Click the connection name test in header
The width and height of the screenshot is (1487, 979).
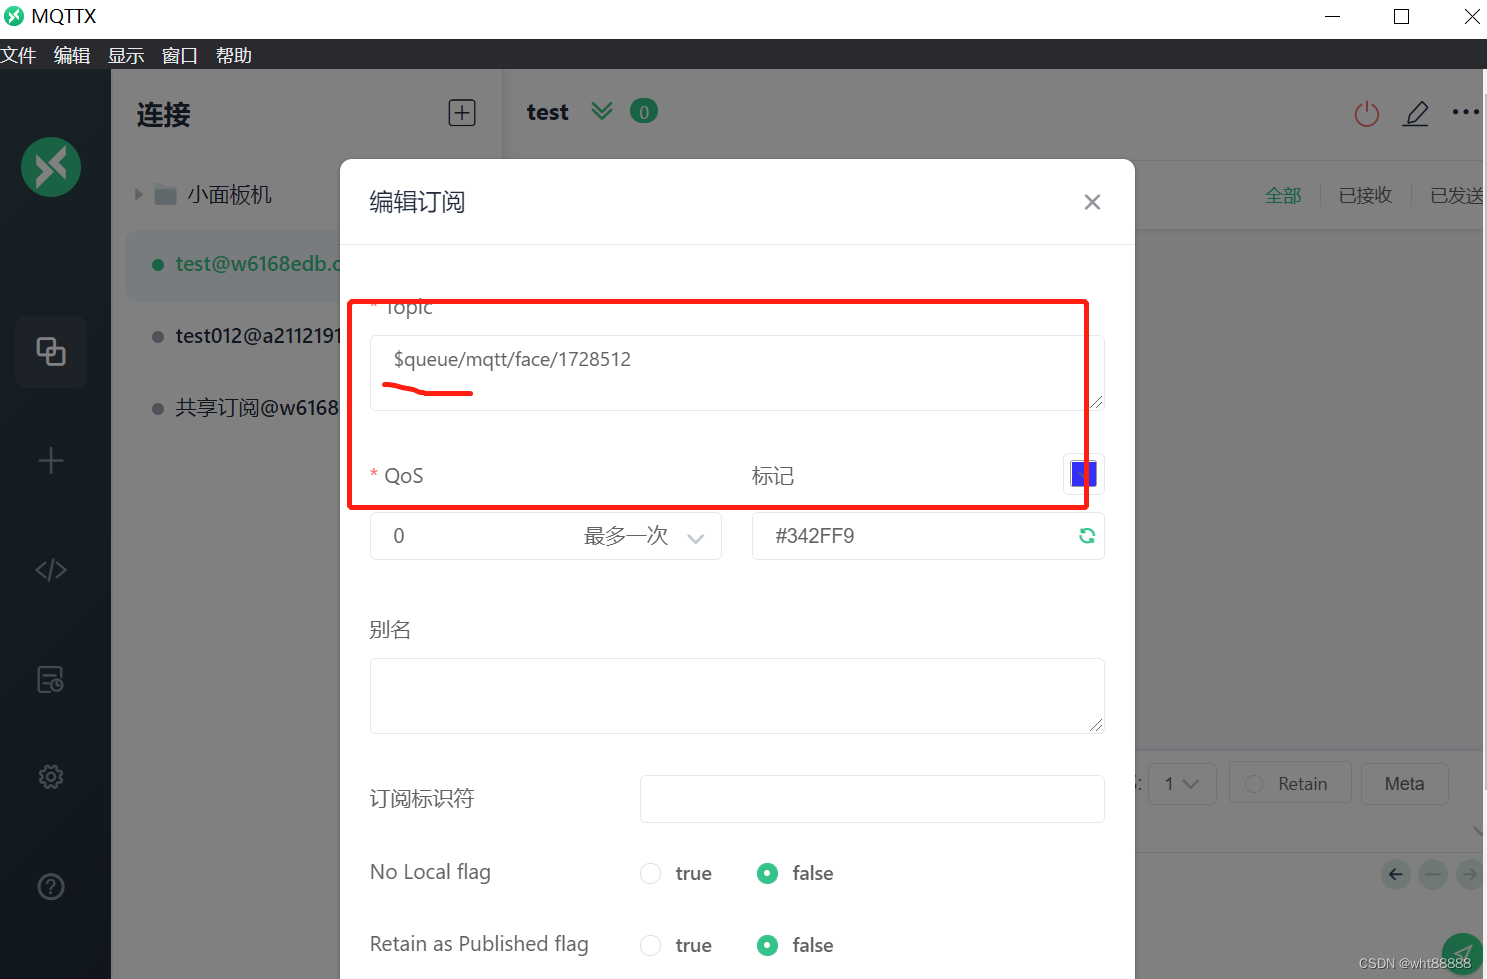(x=548, y=112)
